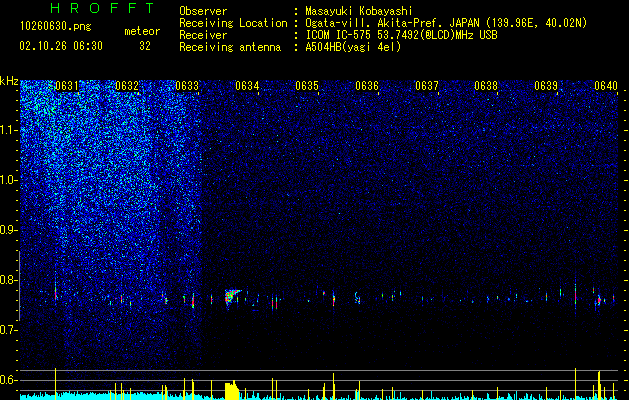Click the Observer label
The width and height of the screenshot is (629, 400).
pos(203,11)
